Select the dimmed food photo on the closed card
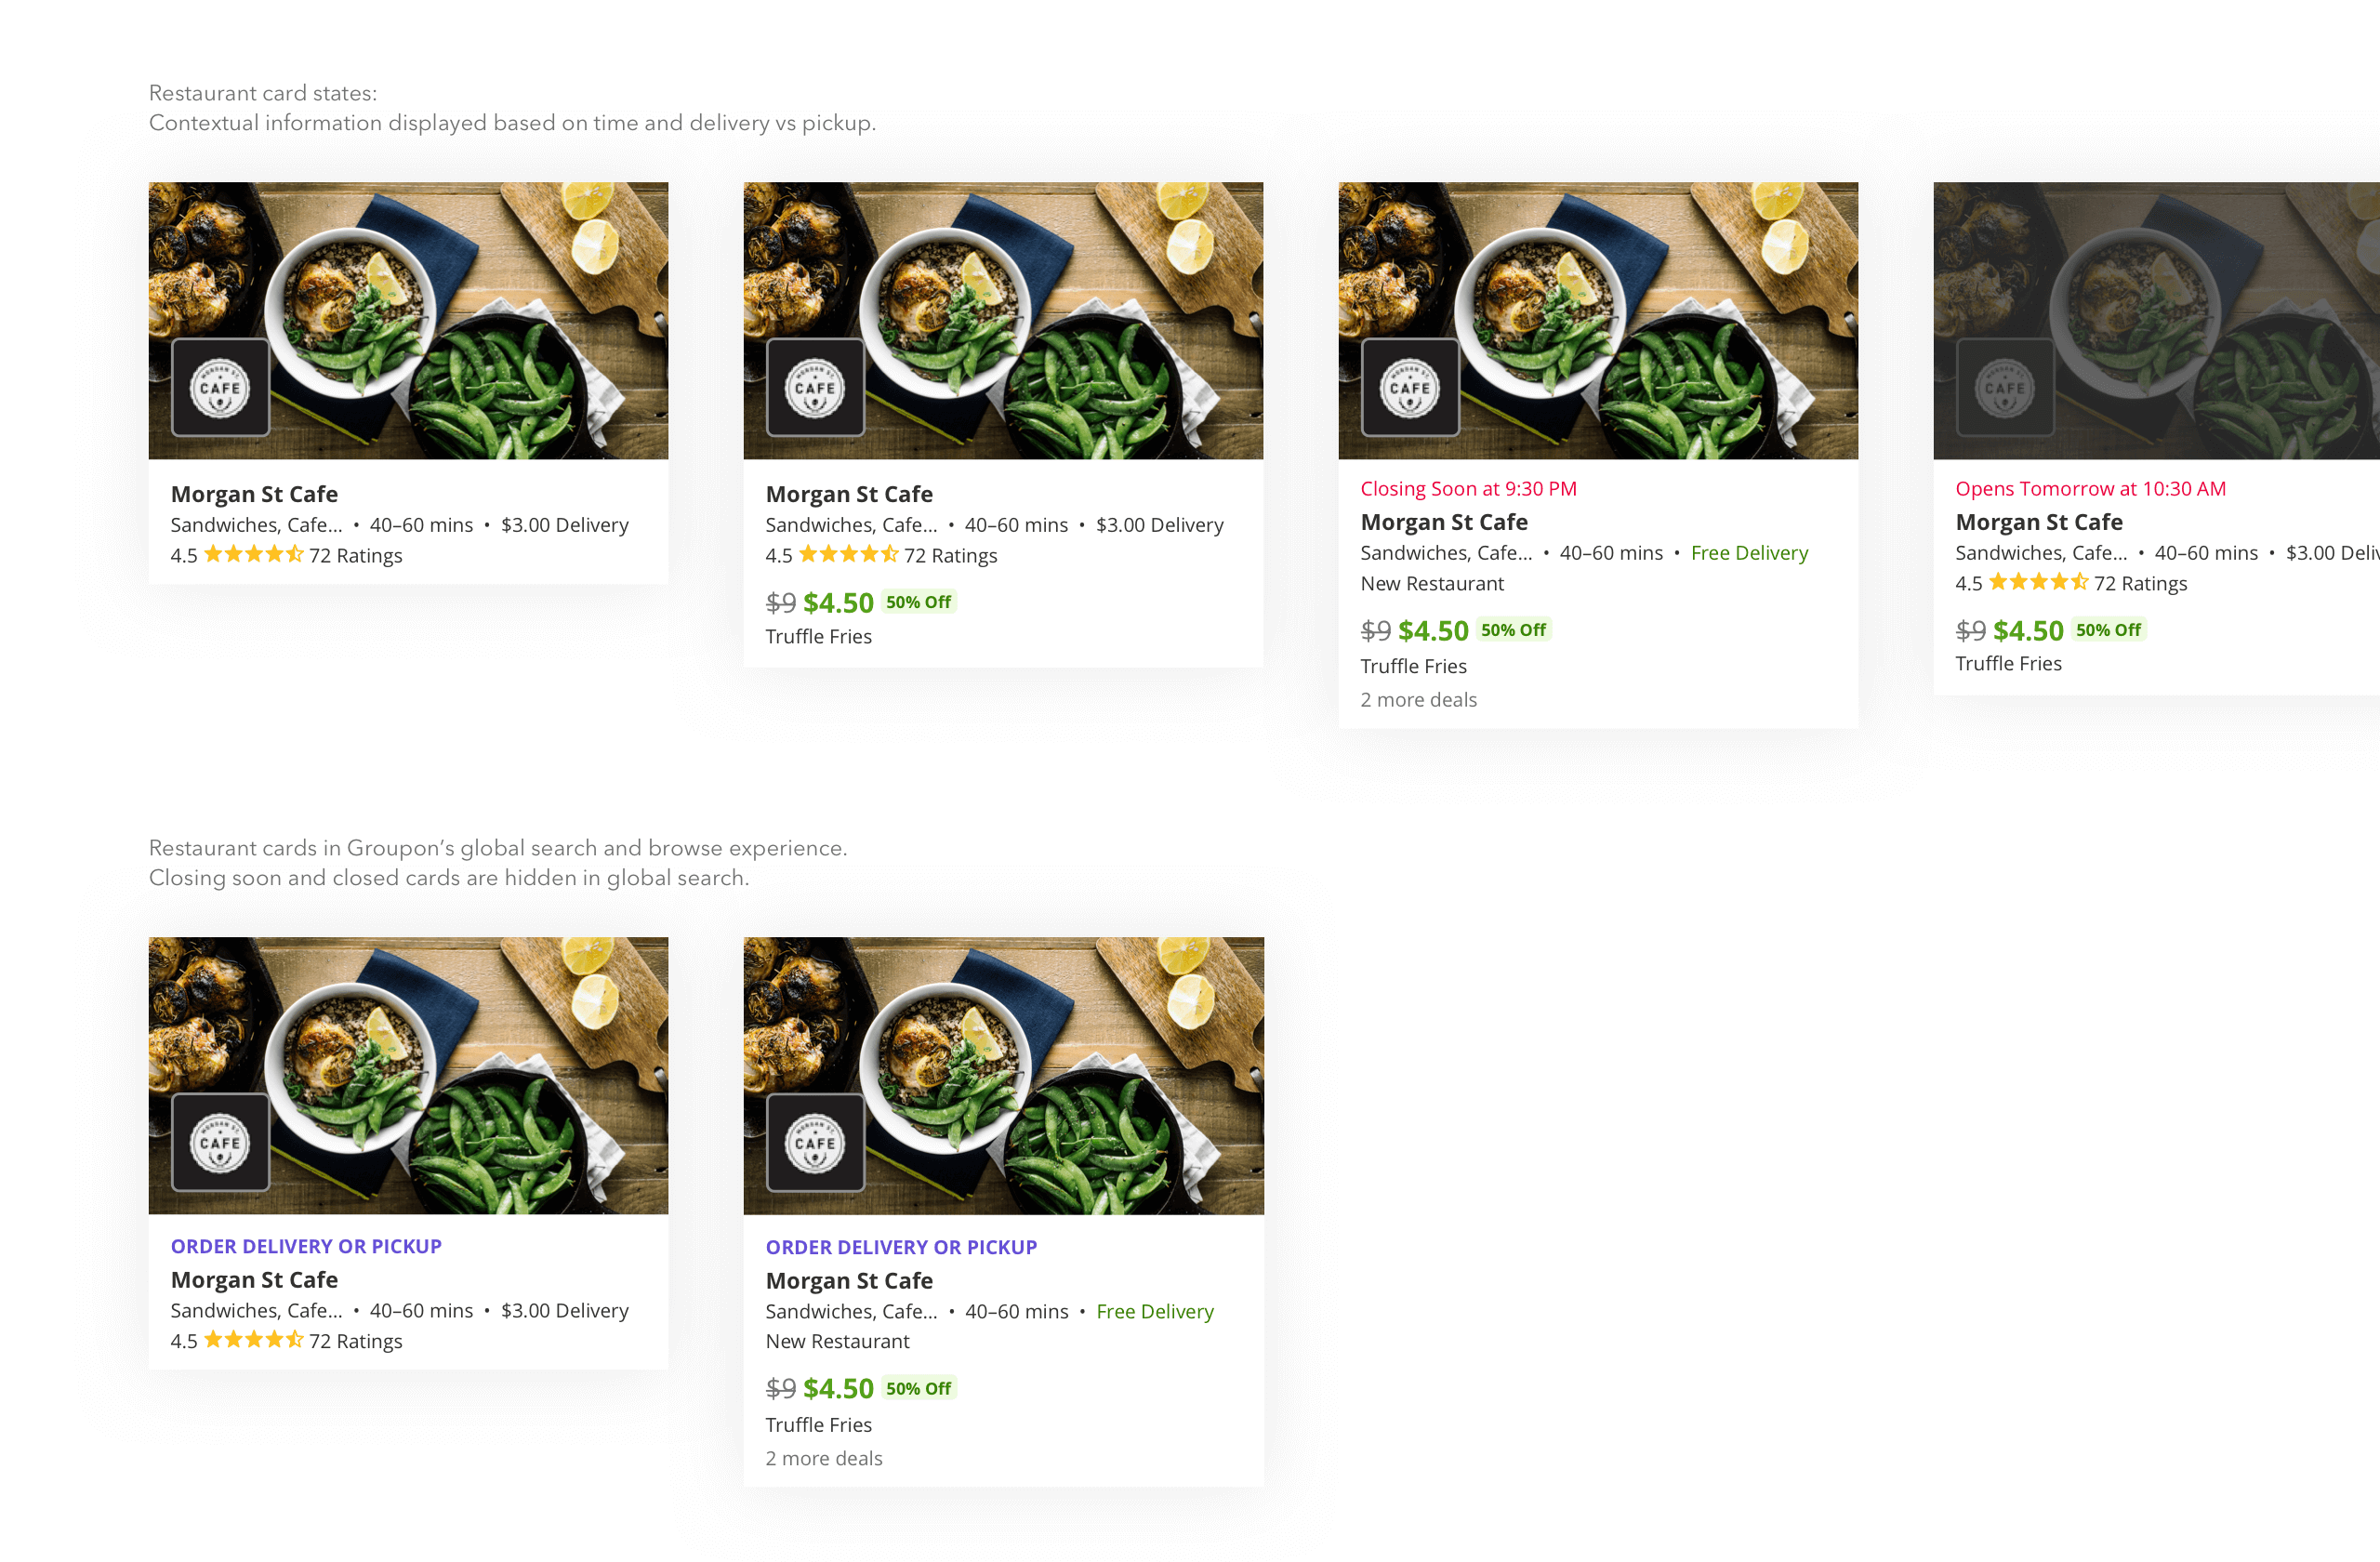 pos(2157,320)
